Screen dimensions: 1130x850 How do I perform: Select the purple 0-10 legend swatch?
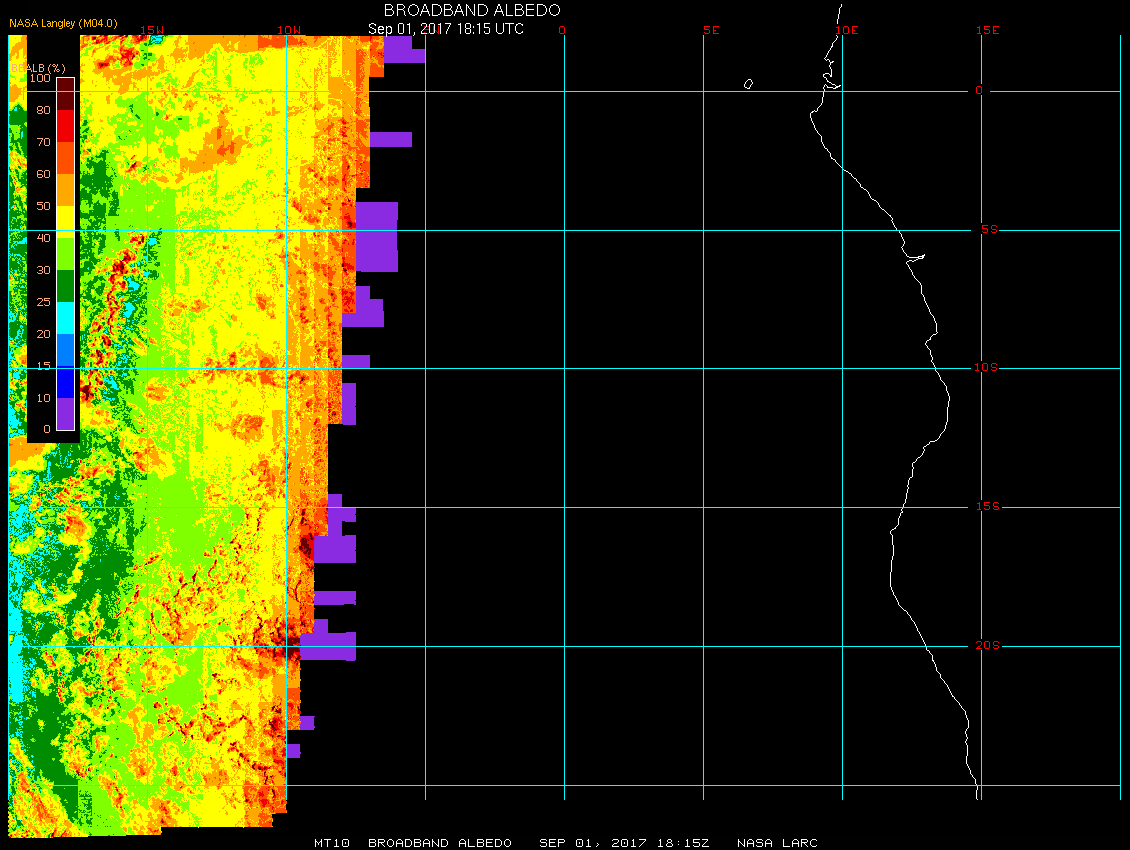coord(66,414)
